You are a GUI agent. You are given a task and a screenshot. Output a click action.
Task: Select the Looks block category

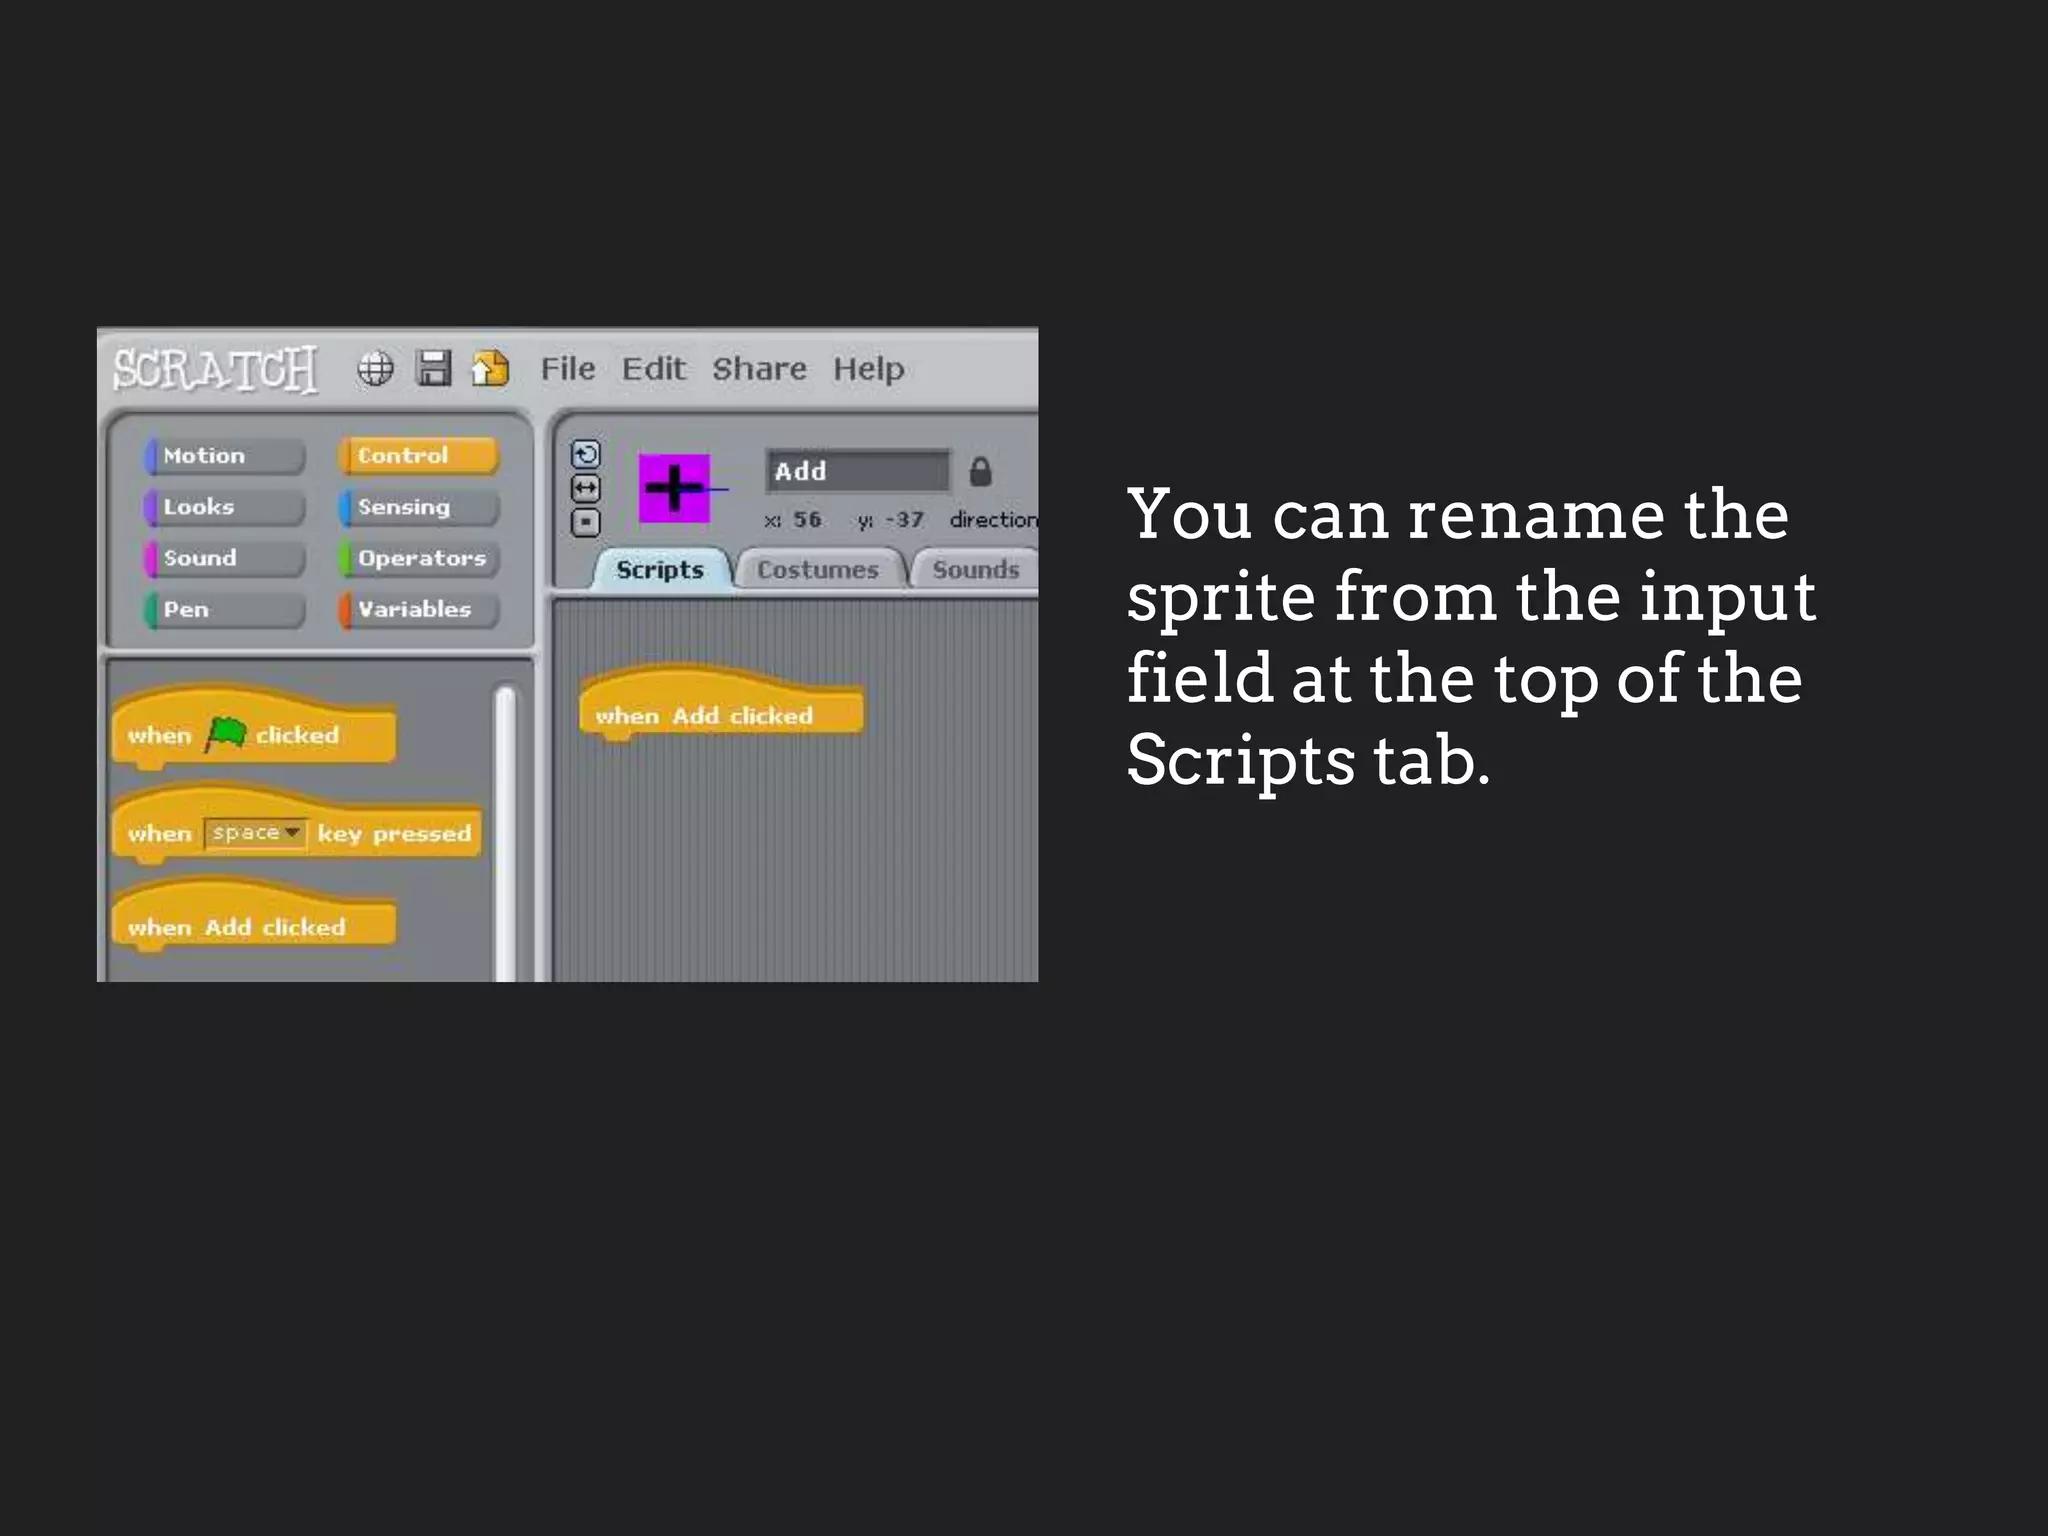pyautogui.click(x=224, y=507)
